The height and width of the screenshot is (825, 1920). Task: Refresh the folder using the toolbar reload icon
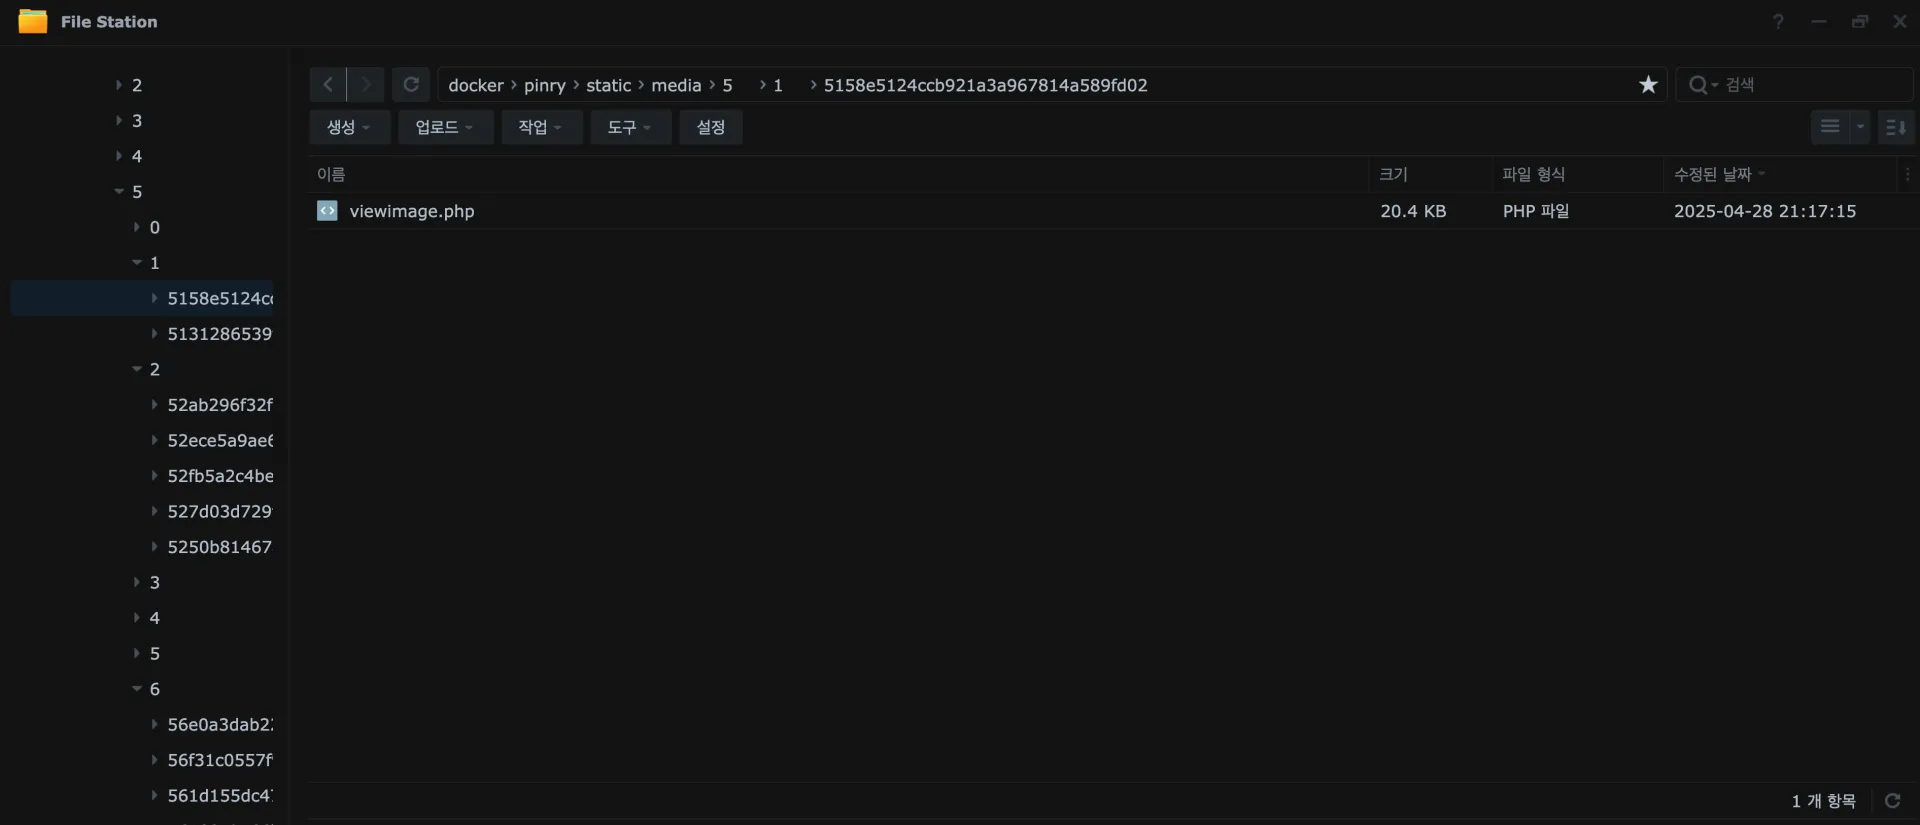[411, 85]
